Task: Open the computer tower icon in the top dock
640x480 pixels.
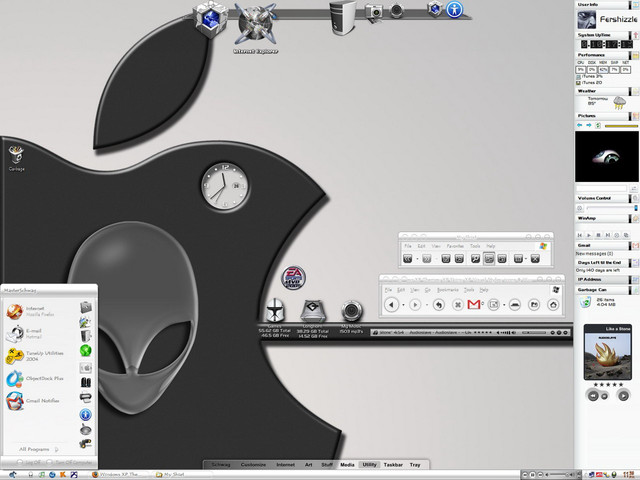Action: (342, 17)
